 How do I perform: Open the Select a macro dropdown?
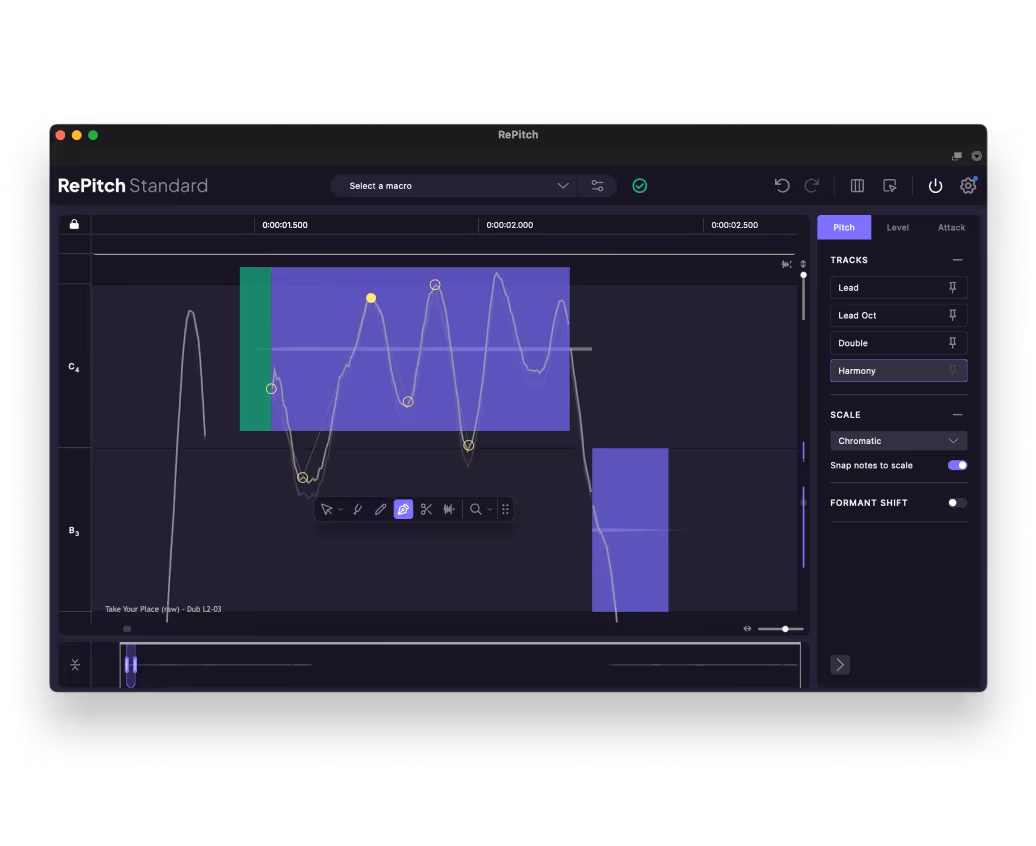click(x=454, y=186)
